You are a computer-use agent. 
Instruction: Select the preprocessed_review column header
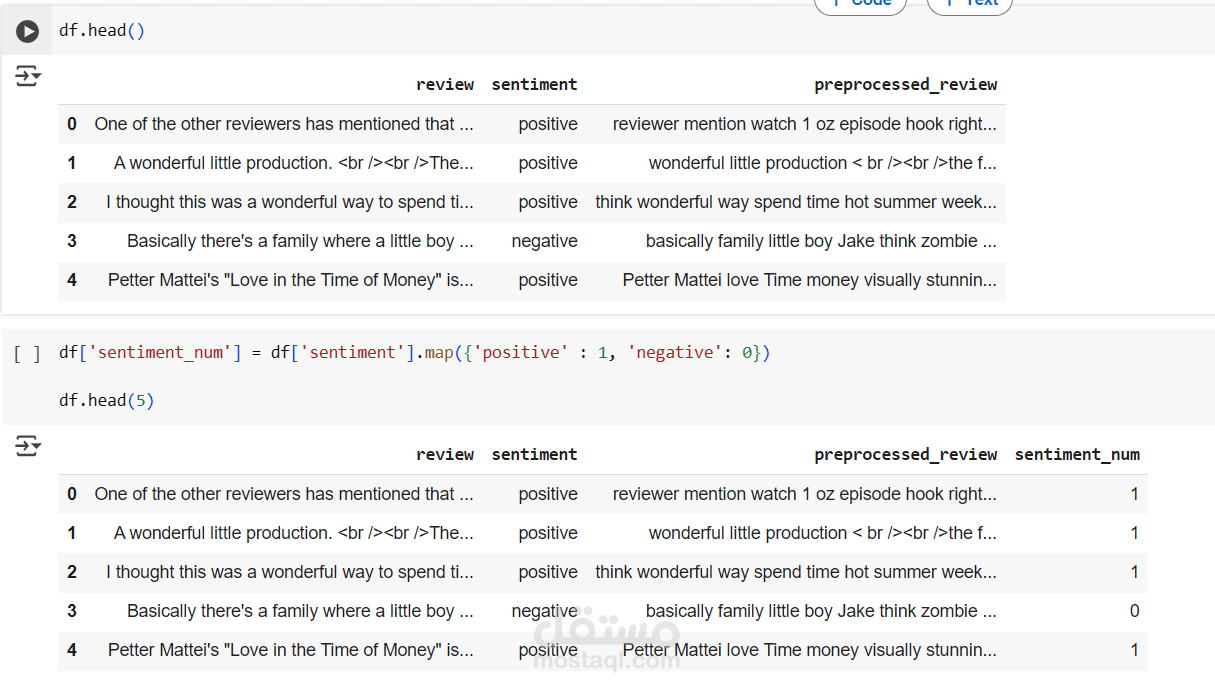(x=905, y=84)
